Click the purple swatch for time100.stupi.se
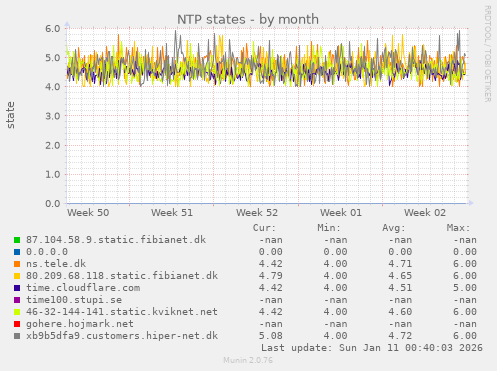The image size is (497, 371). (x=17, y=300)
